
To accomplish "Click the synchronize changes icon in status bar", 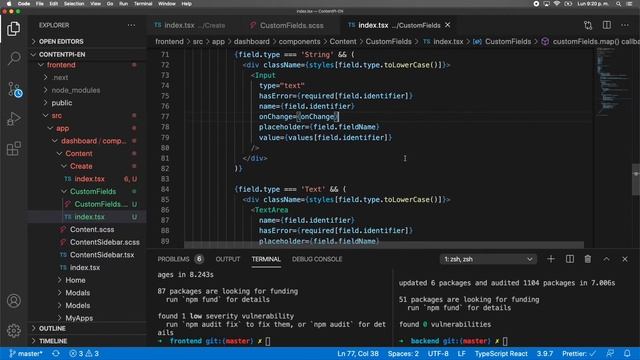I will point(56,353).
